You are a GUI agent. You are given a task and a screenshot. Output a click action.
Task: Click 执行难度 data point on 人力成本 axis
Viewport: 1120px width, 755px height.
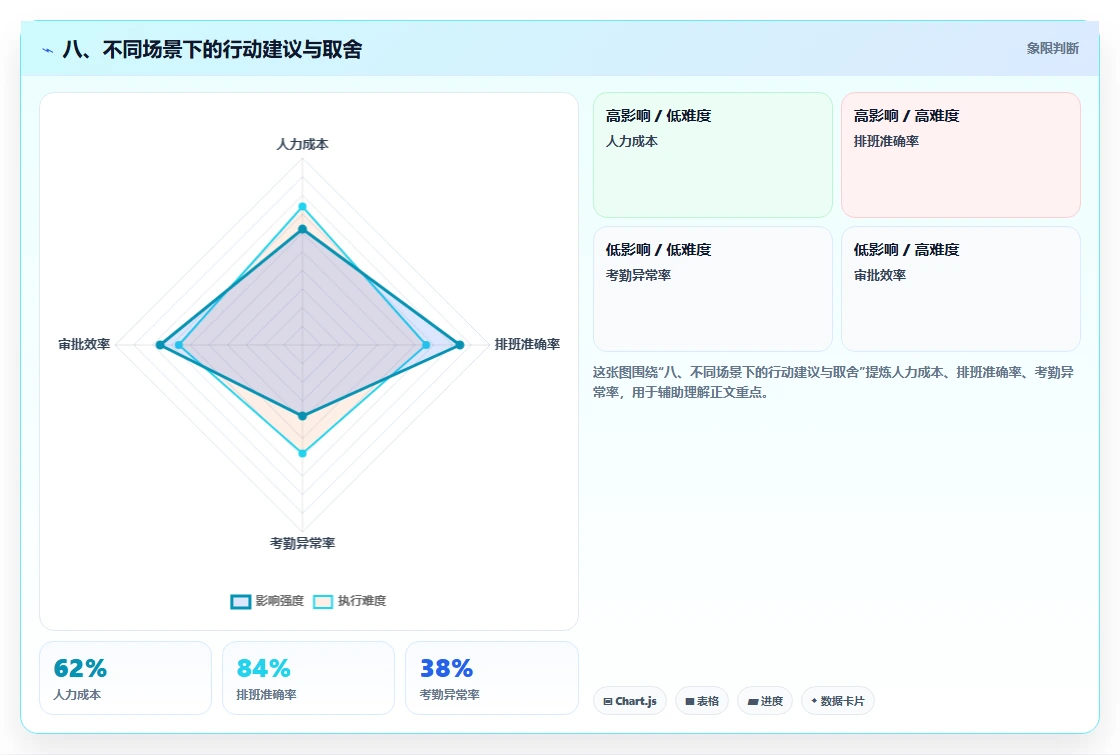pos(302,206)
